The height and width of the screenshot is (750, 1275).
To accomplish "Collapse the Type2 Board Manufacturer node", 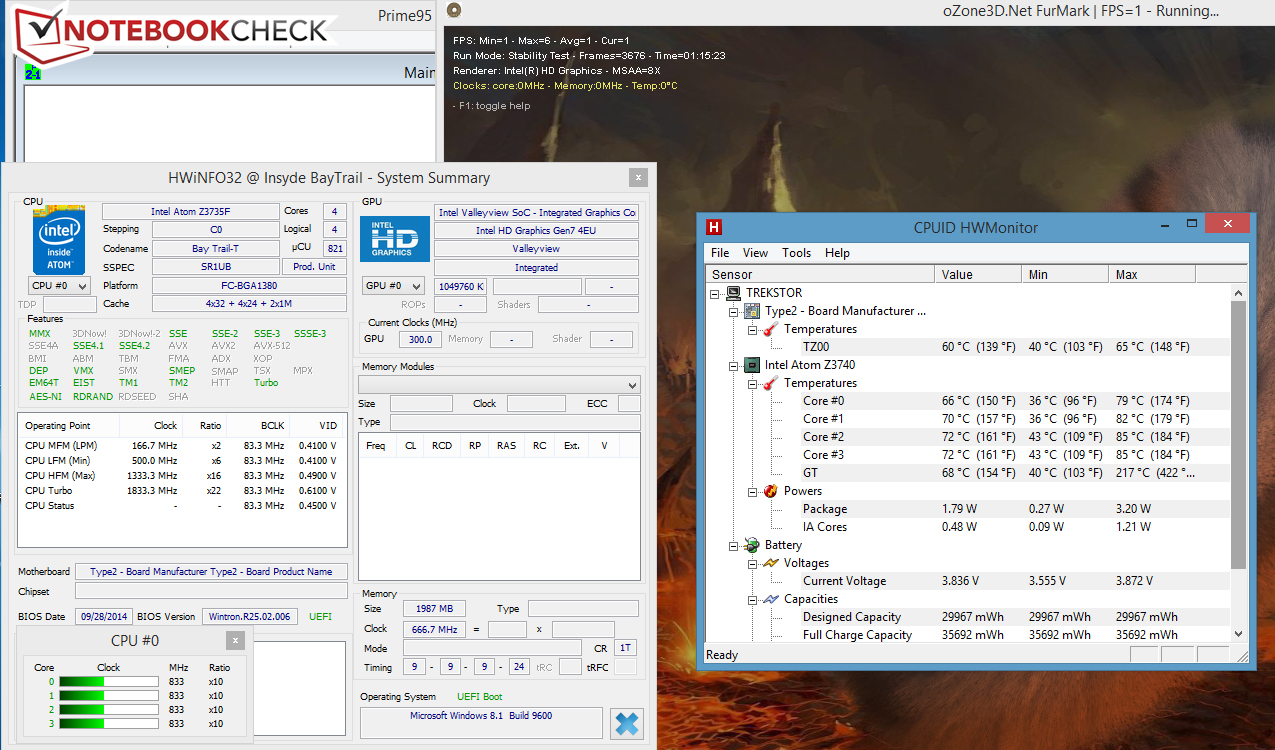I will click(733, 312).
